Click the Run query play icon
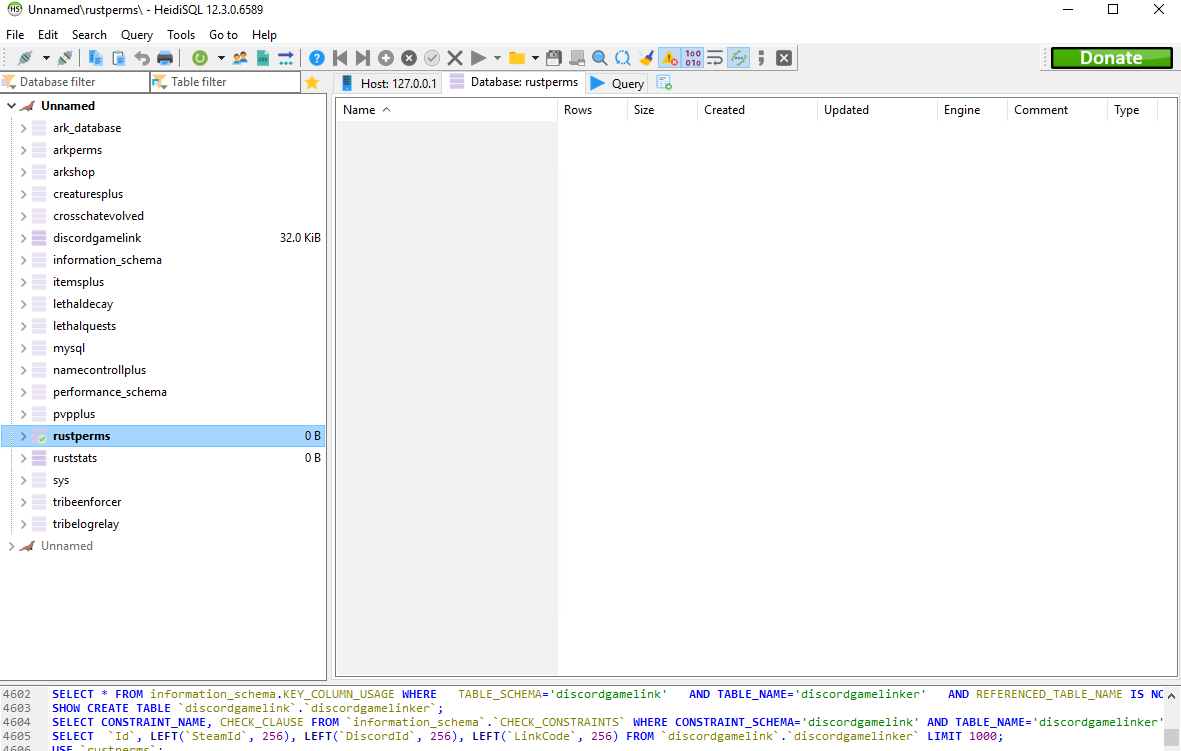Image resolution: width=1181 pixels, height=751 pixels. [x=478, y=58]
